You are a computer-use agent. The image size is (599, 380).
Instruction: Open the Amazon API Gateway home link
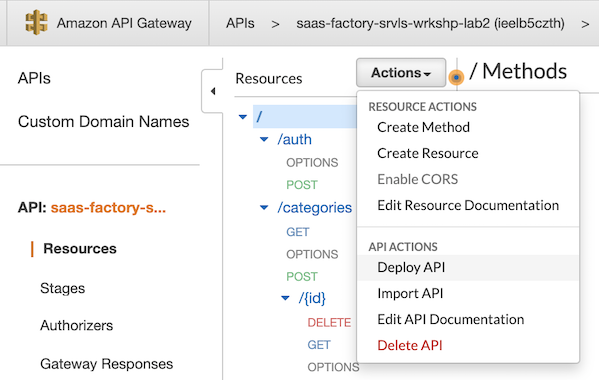pos(124,23)
